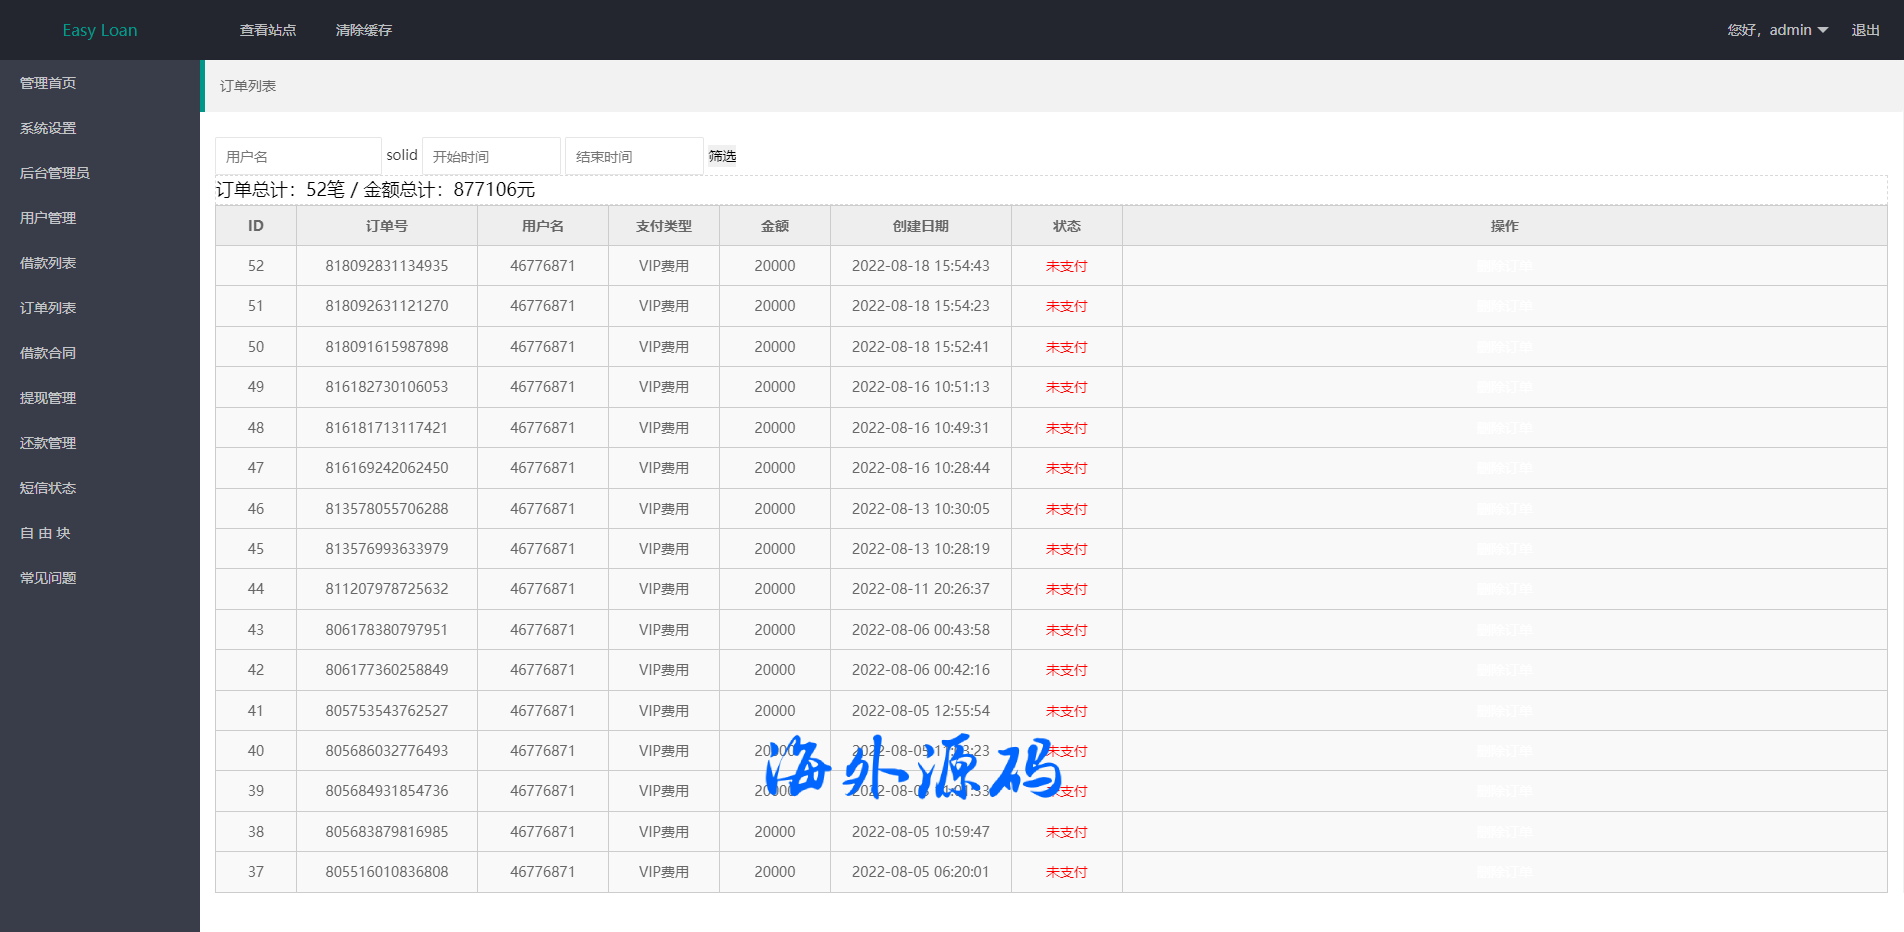
Task: Navigate to 借款列表 in sidebar
Action: (x=48, y=263)
